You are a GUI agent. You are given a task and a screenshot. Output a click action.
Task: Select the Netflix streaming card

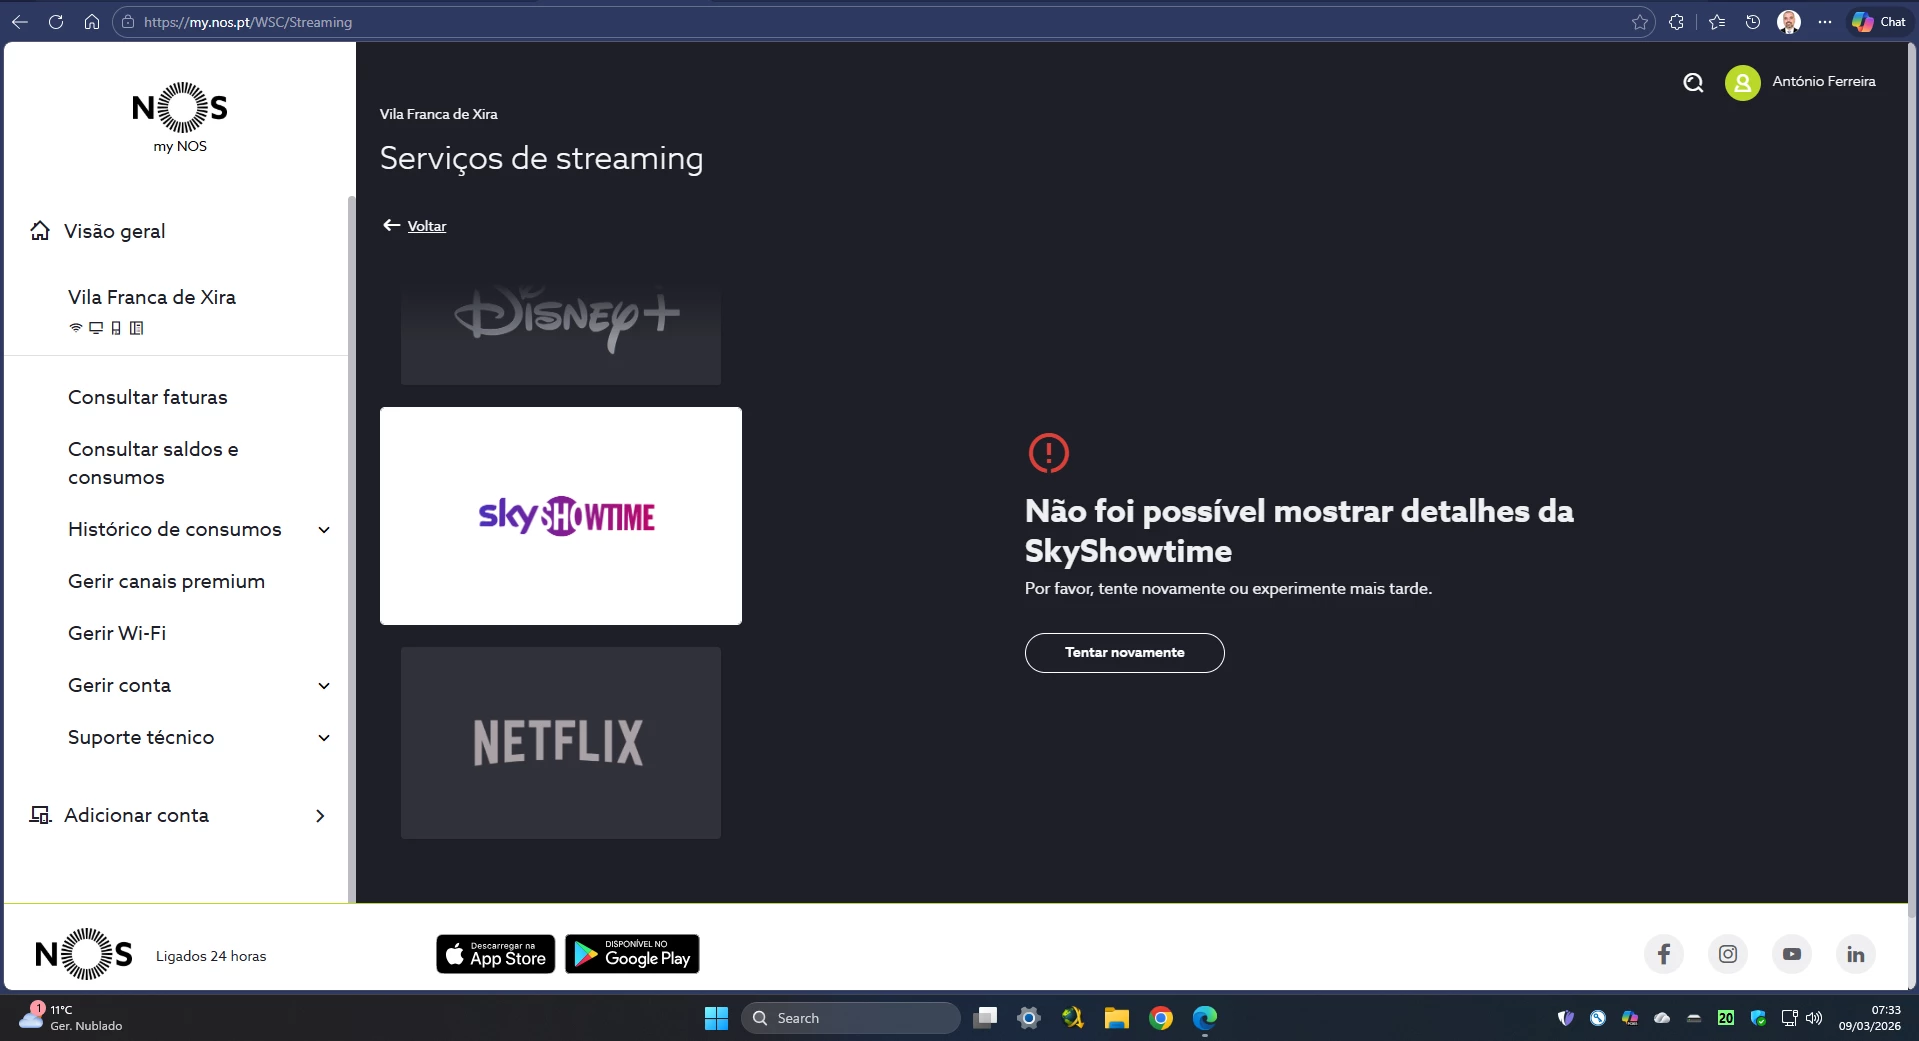[x=561, y=743]
